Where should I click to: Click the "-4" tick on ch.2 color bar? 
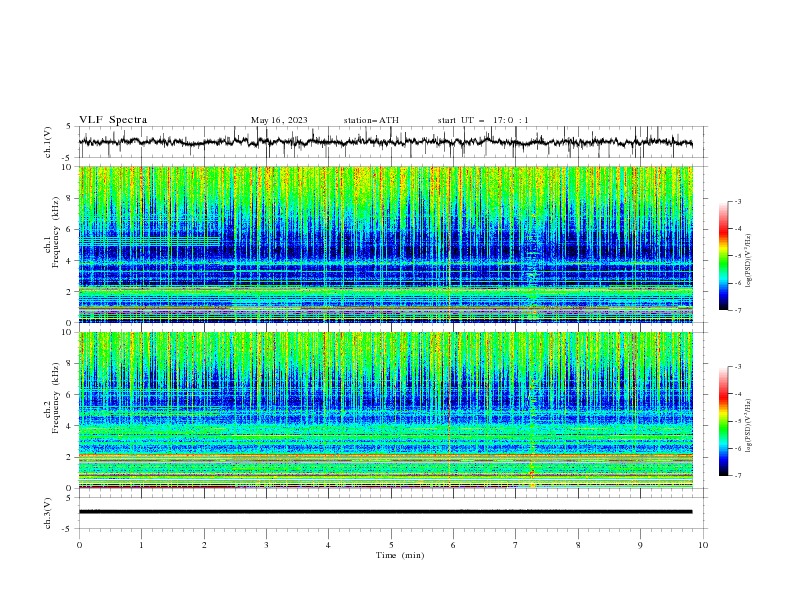pos(738,394)
